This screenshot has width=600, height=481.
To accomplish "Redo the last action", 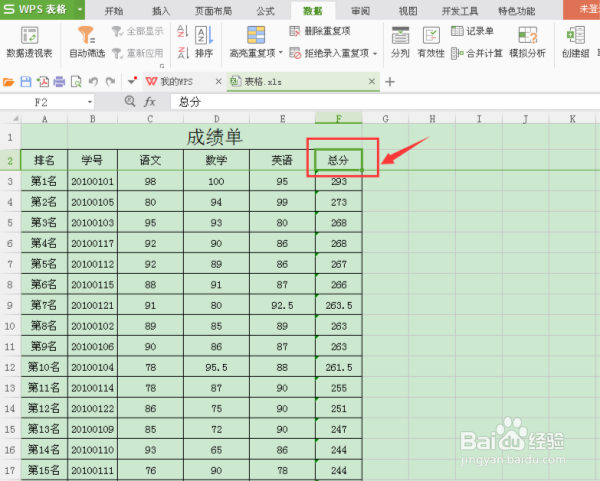I will 111,82.
